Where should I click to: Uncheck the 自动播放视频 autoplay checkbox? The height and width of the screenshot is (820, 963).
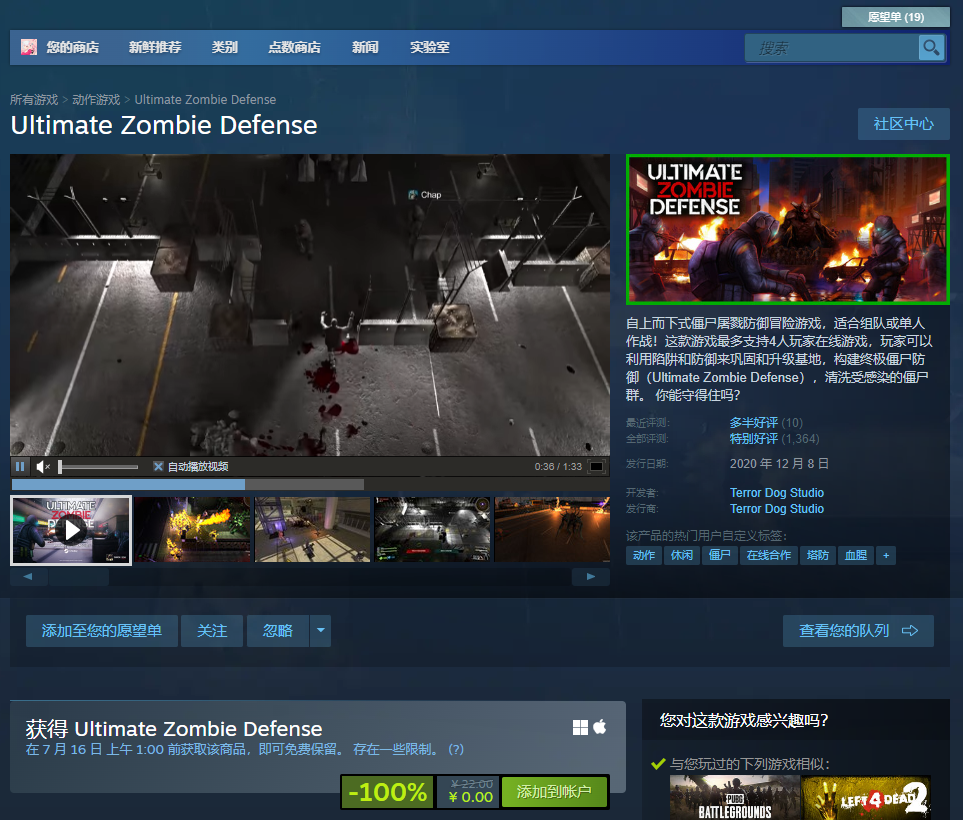click(x=158, y=467)
